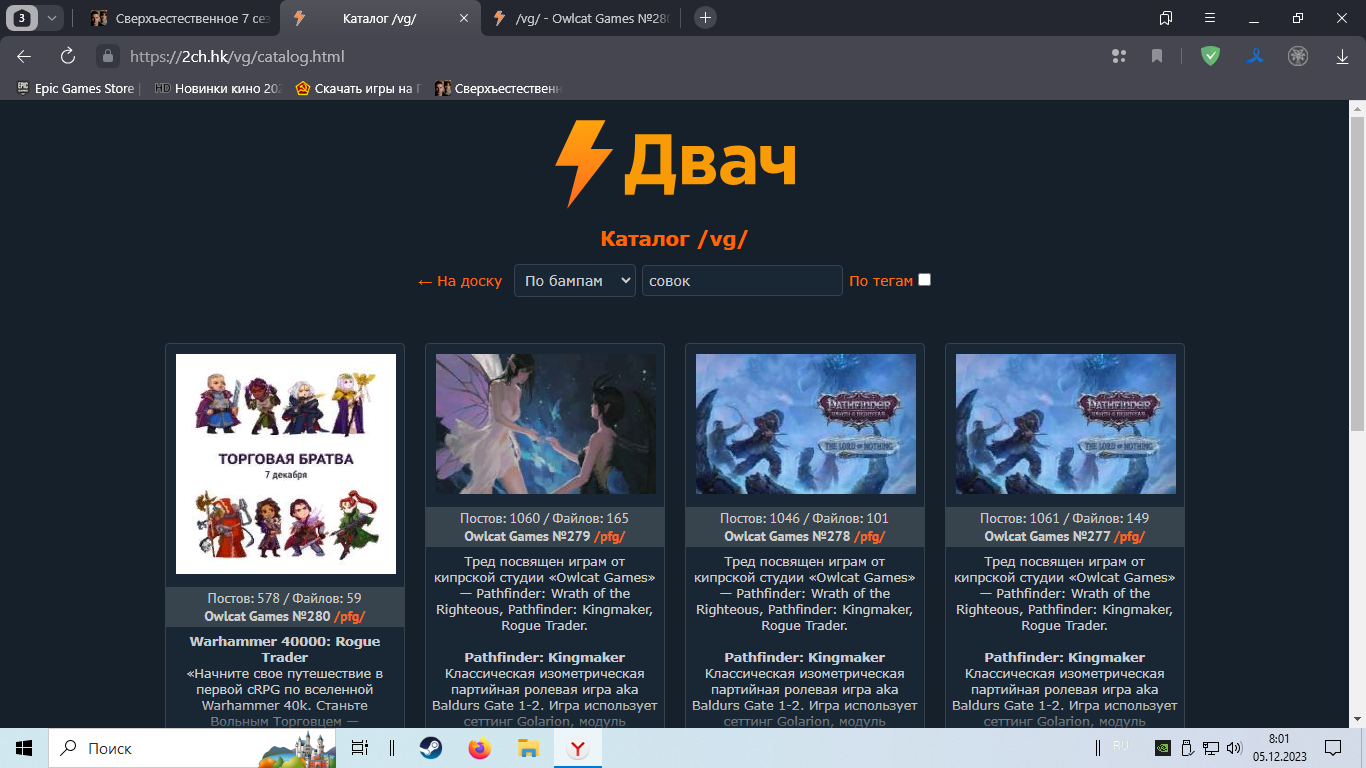Open the Windows notification center icon
The image size is (1366, 768).
(x=1333, y=748)
